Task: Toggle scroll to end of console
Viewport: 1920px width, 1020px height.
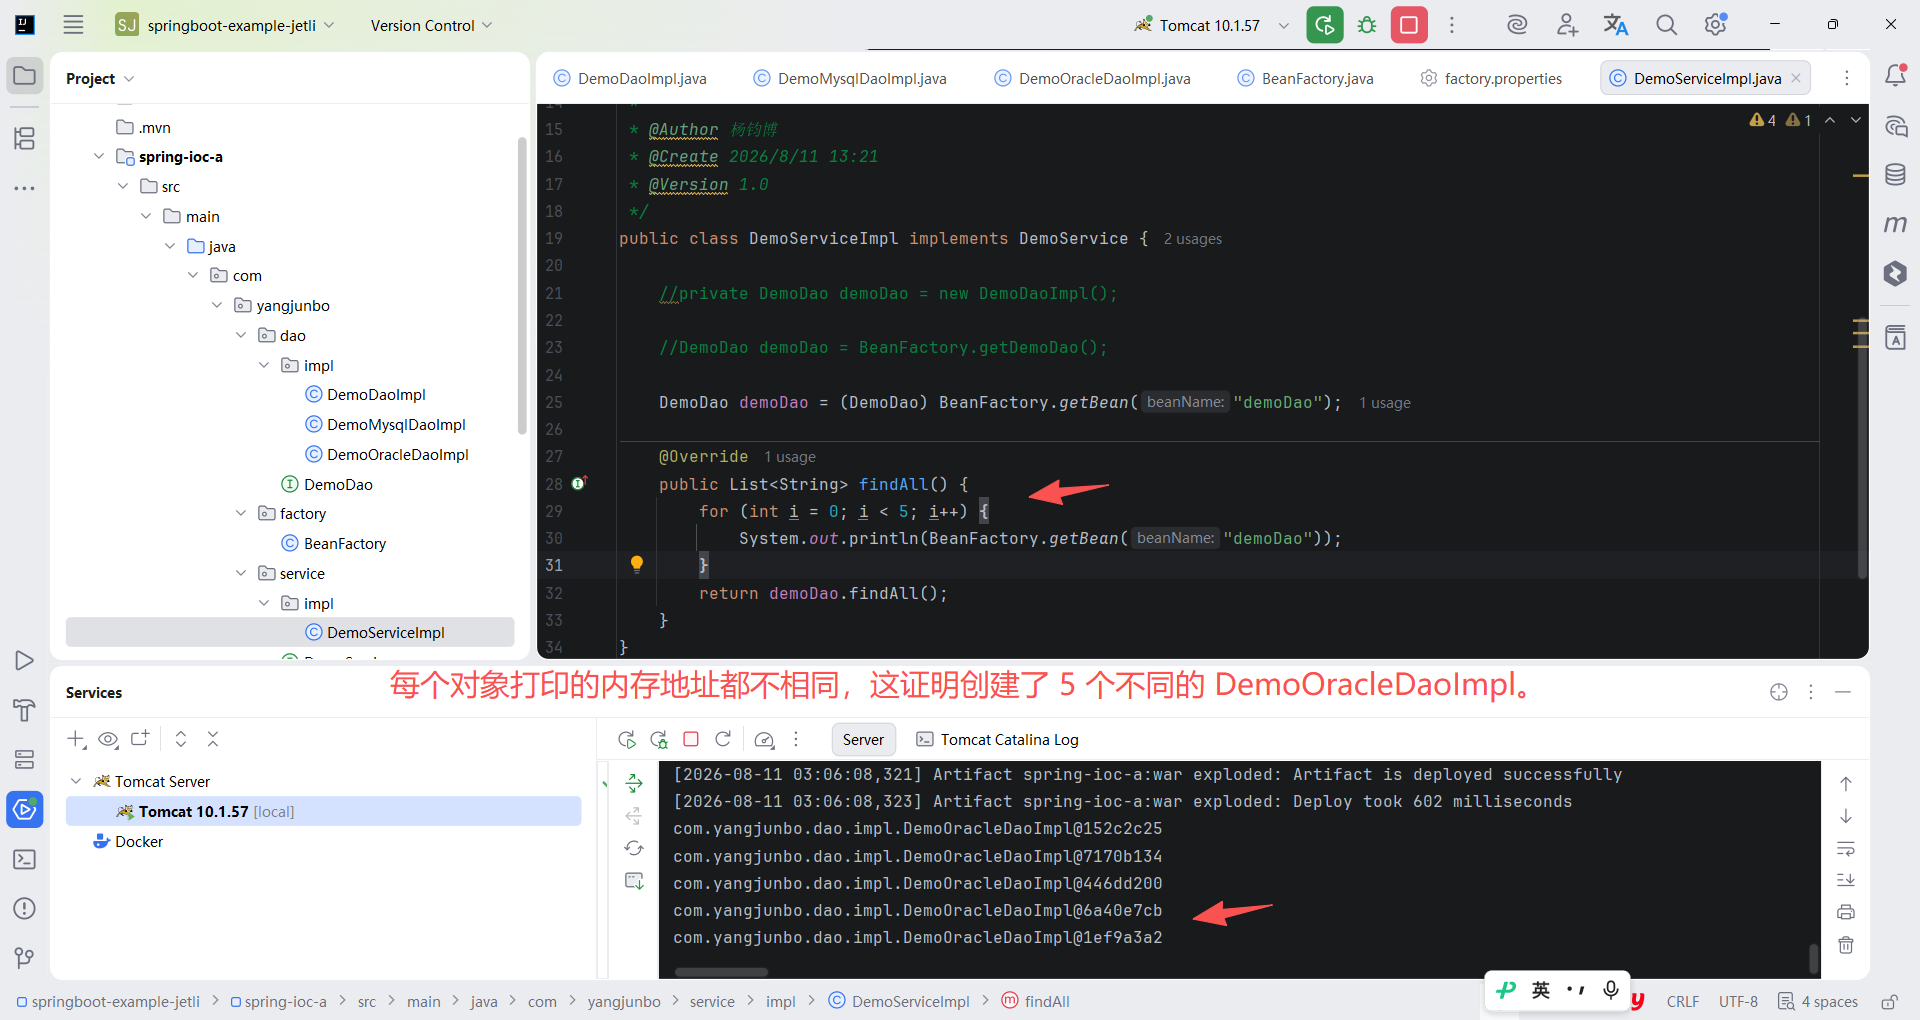Action: [1846, 880]
